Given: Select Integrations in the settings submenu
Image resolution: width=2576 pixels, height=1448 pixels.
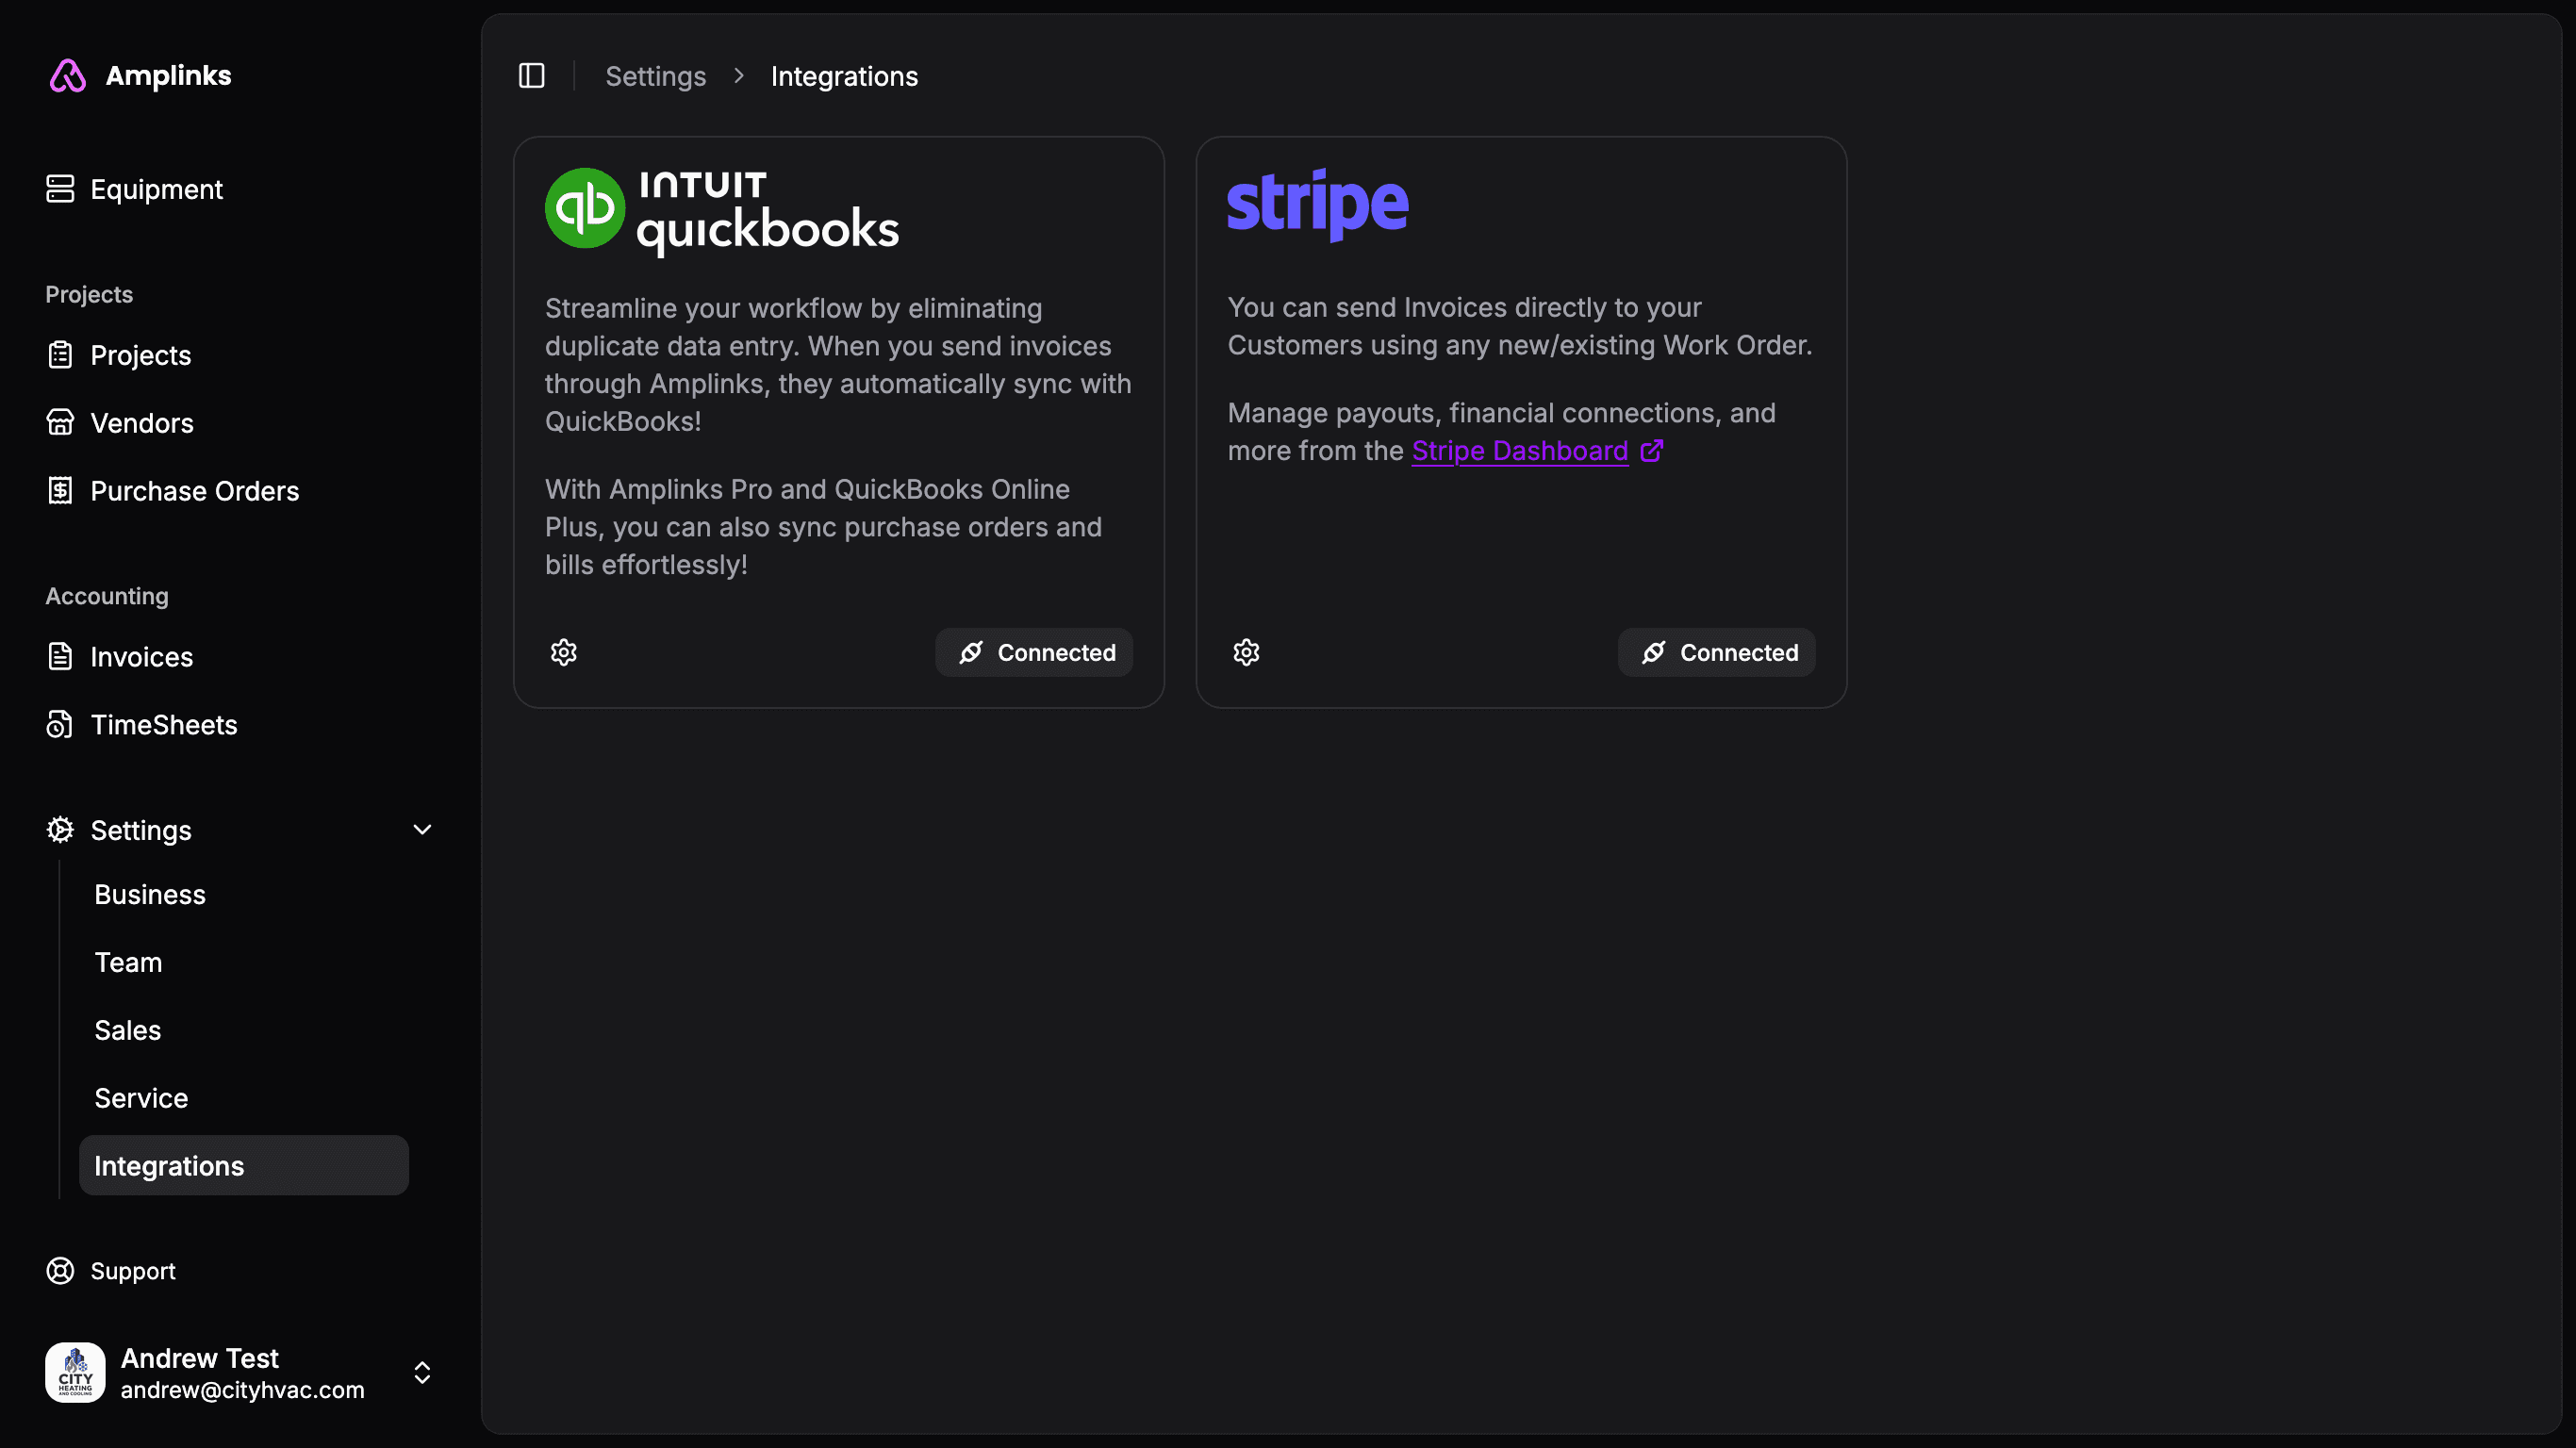Looking at the screenshot, I should pyautogui.click(x=169, y=1166).
